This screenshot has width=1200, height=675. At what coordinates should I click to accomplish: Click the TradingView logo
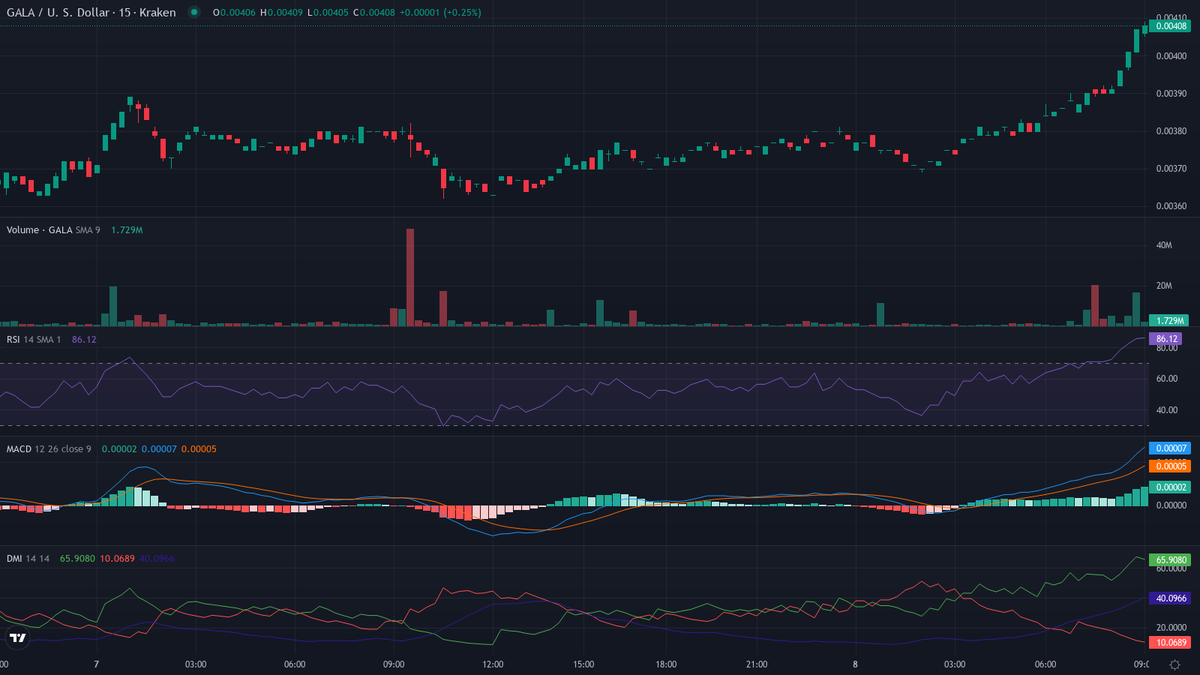(17, 638)
